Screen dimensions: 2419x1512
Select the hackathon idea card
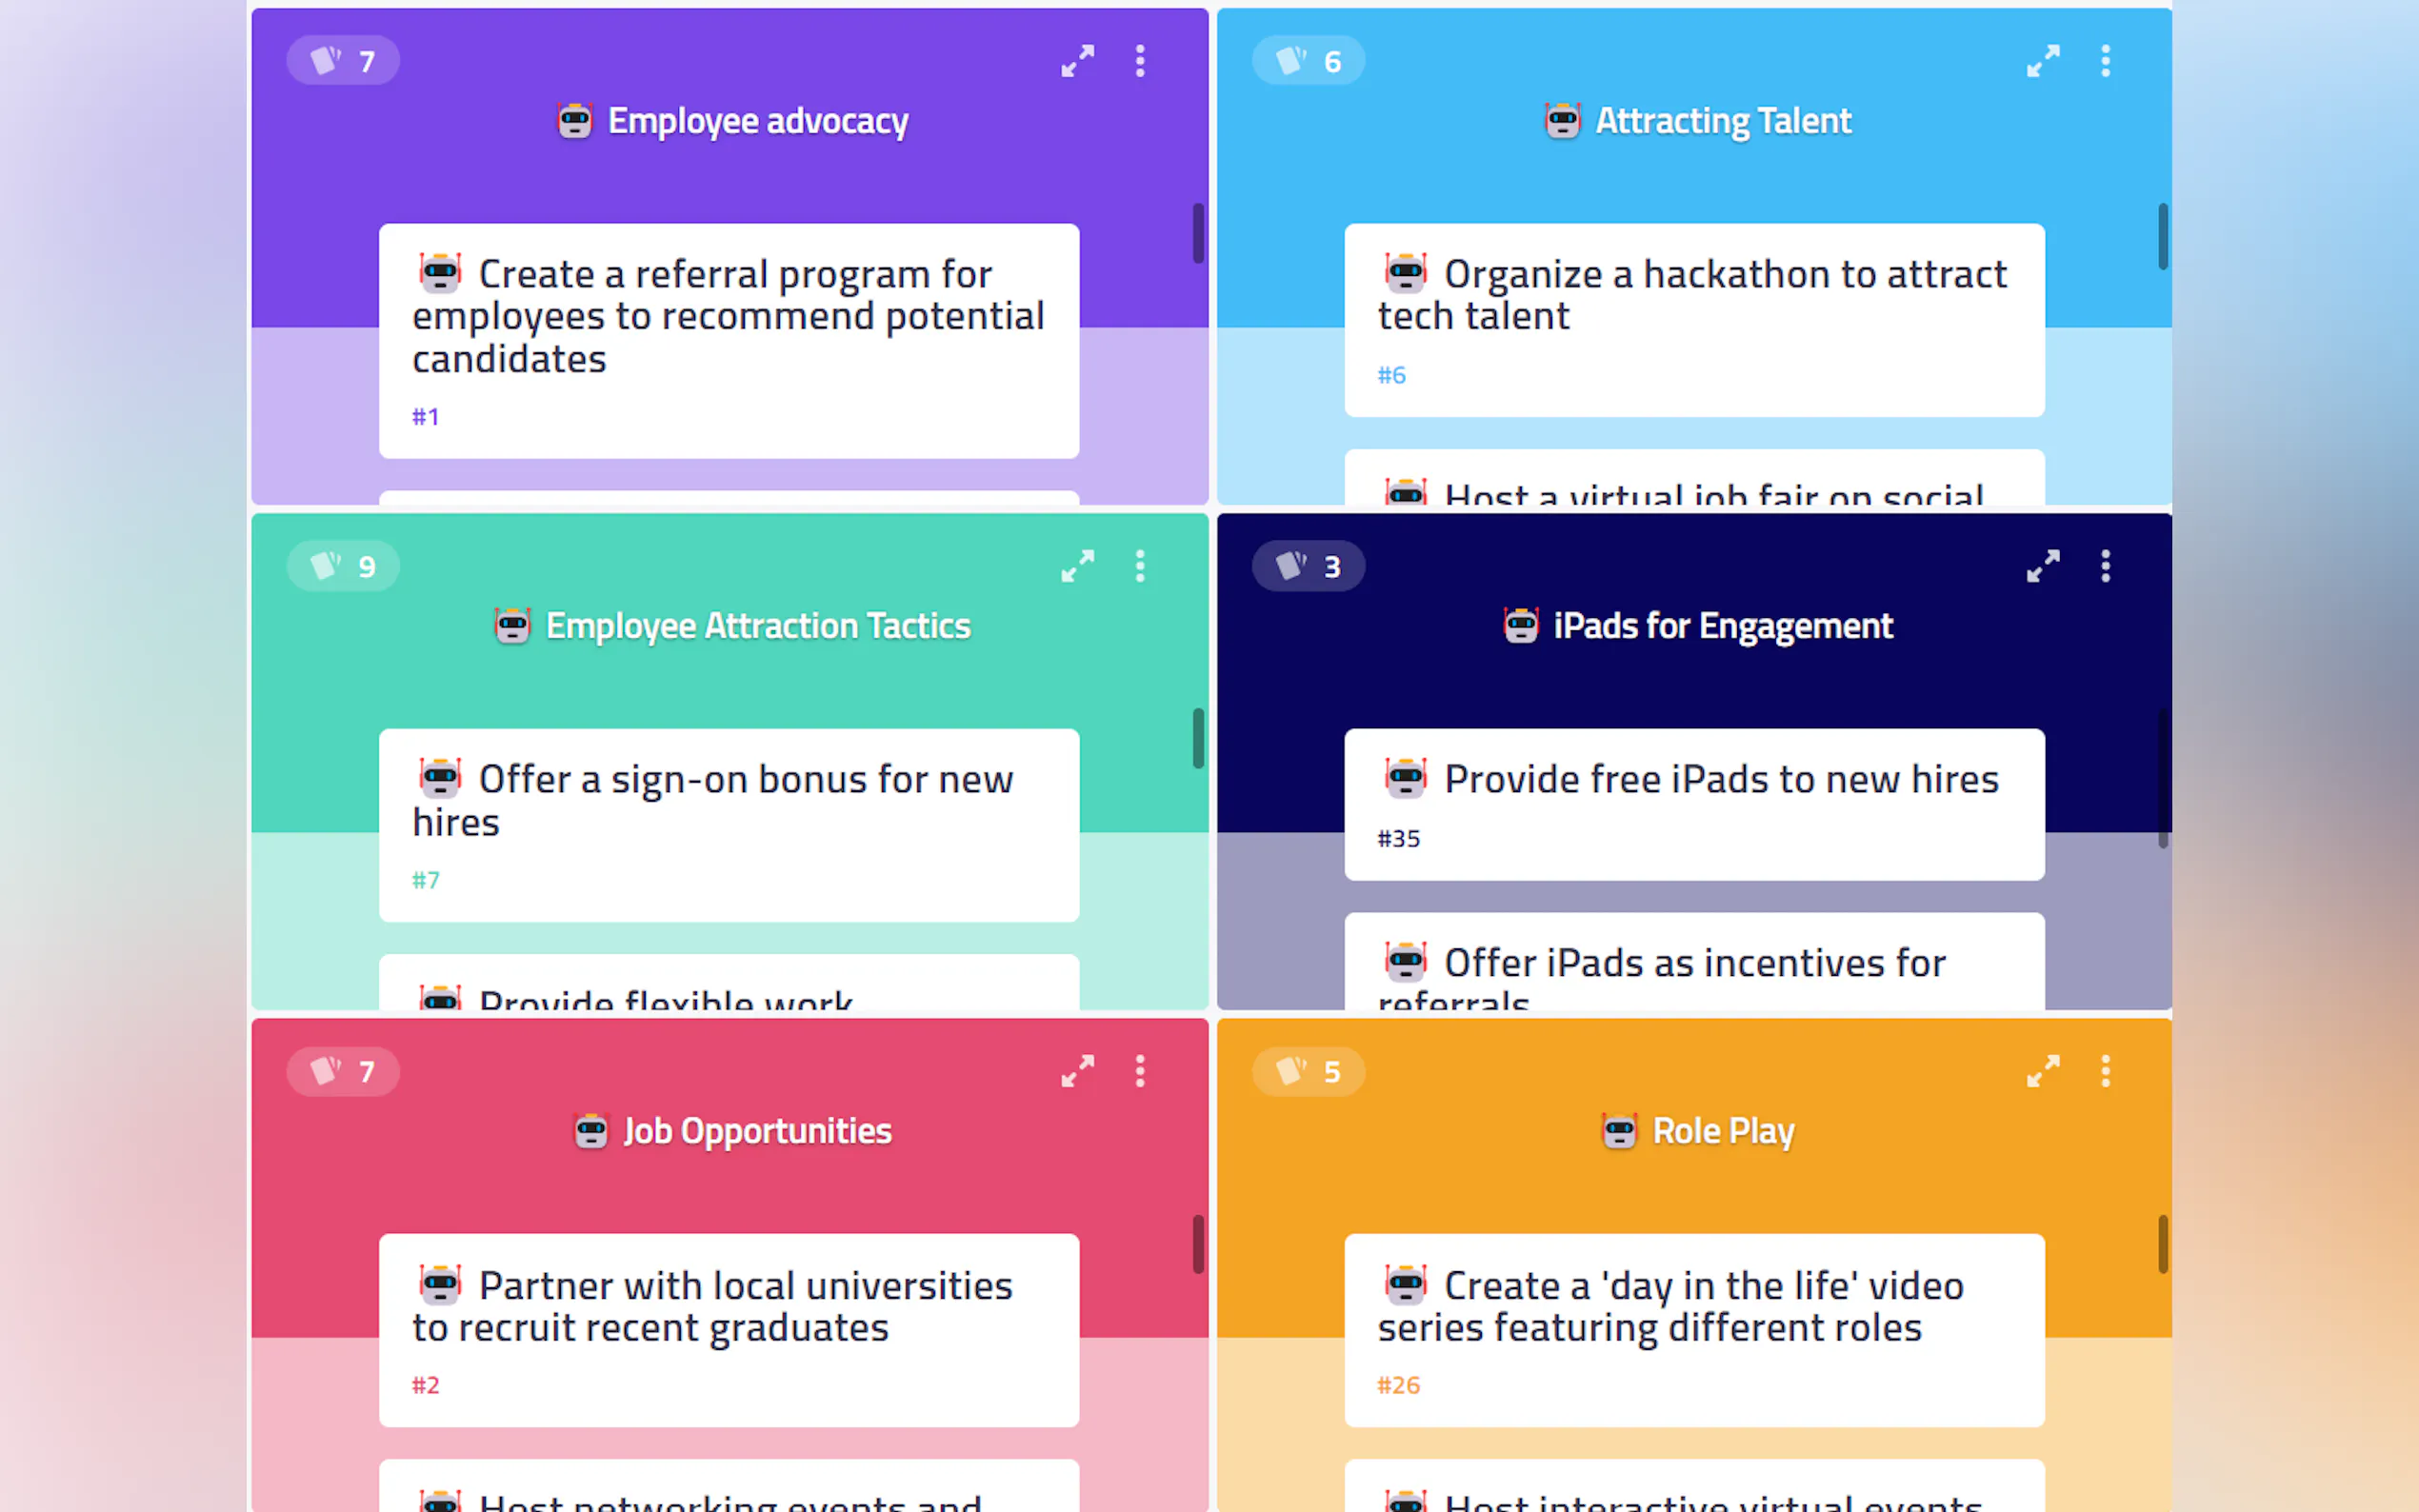(1694, 320)
